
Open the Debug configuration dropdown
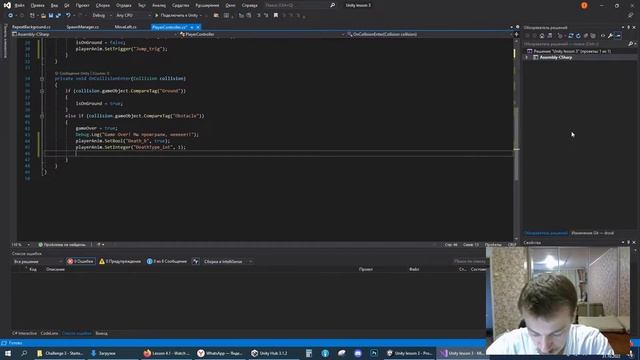102,16
